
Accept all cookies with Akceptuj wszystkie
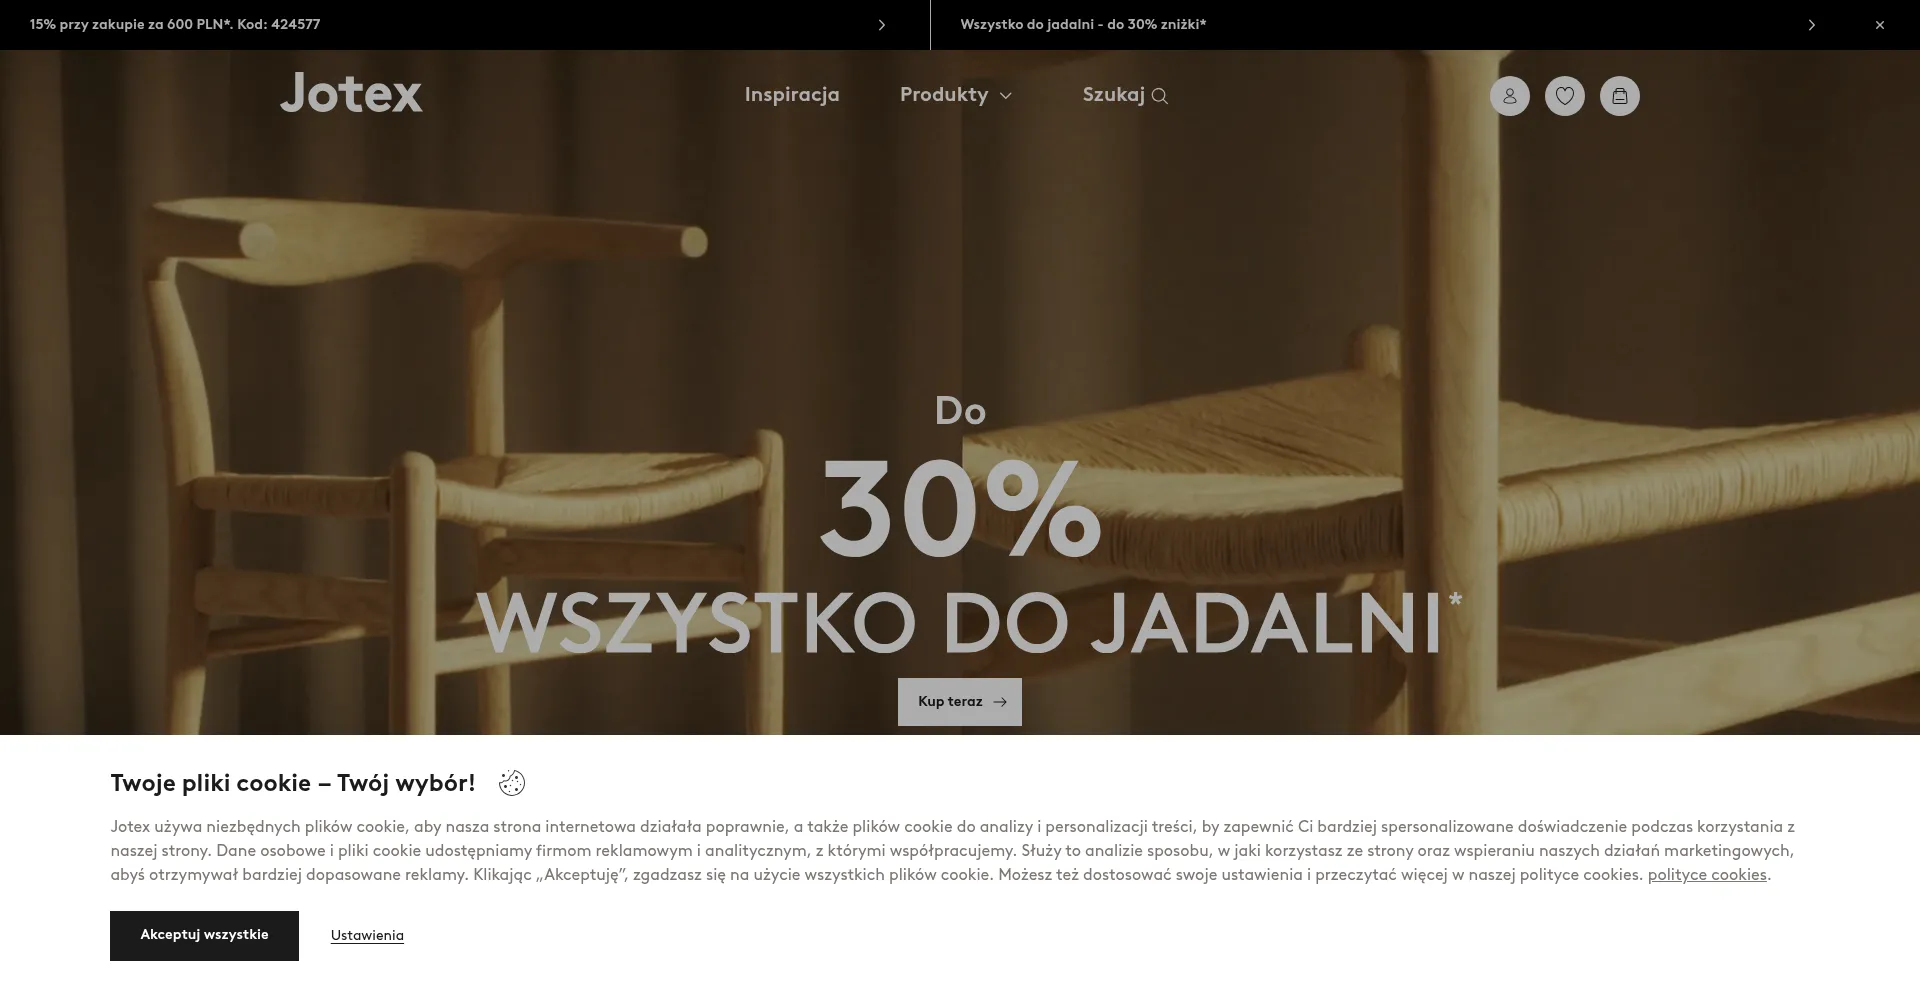coord(204,936)
